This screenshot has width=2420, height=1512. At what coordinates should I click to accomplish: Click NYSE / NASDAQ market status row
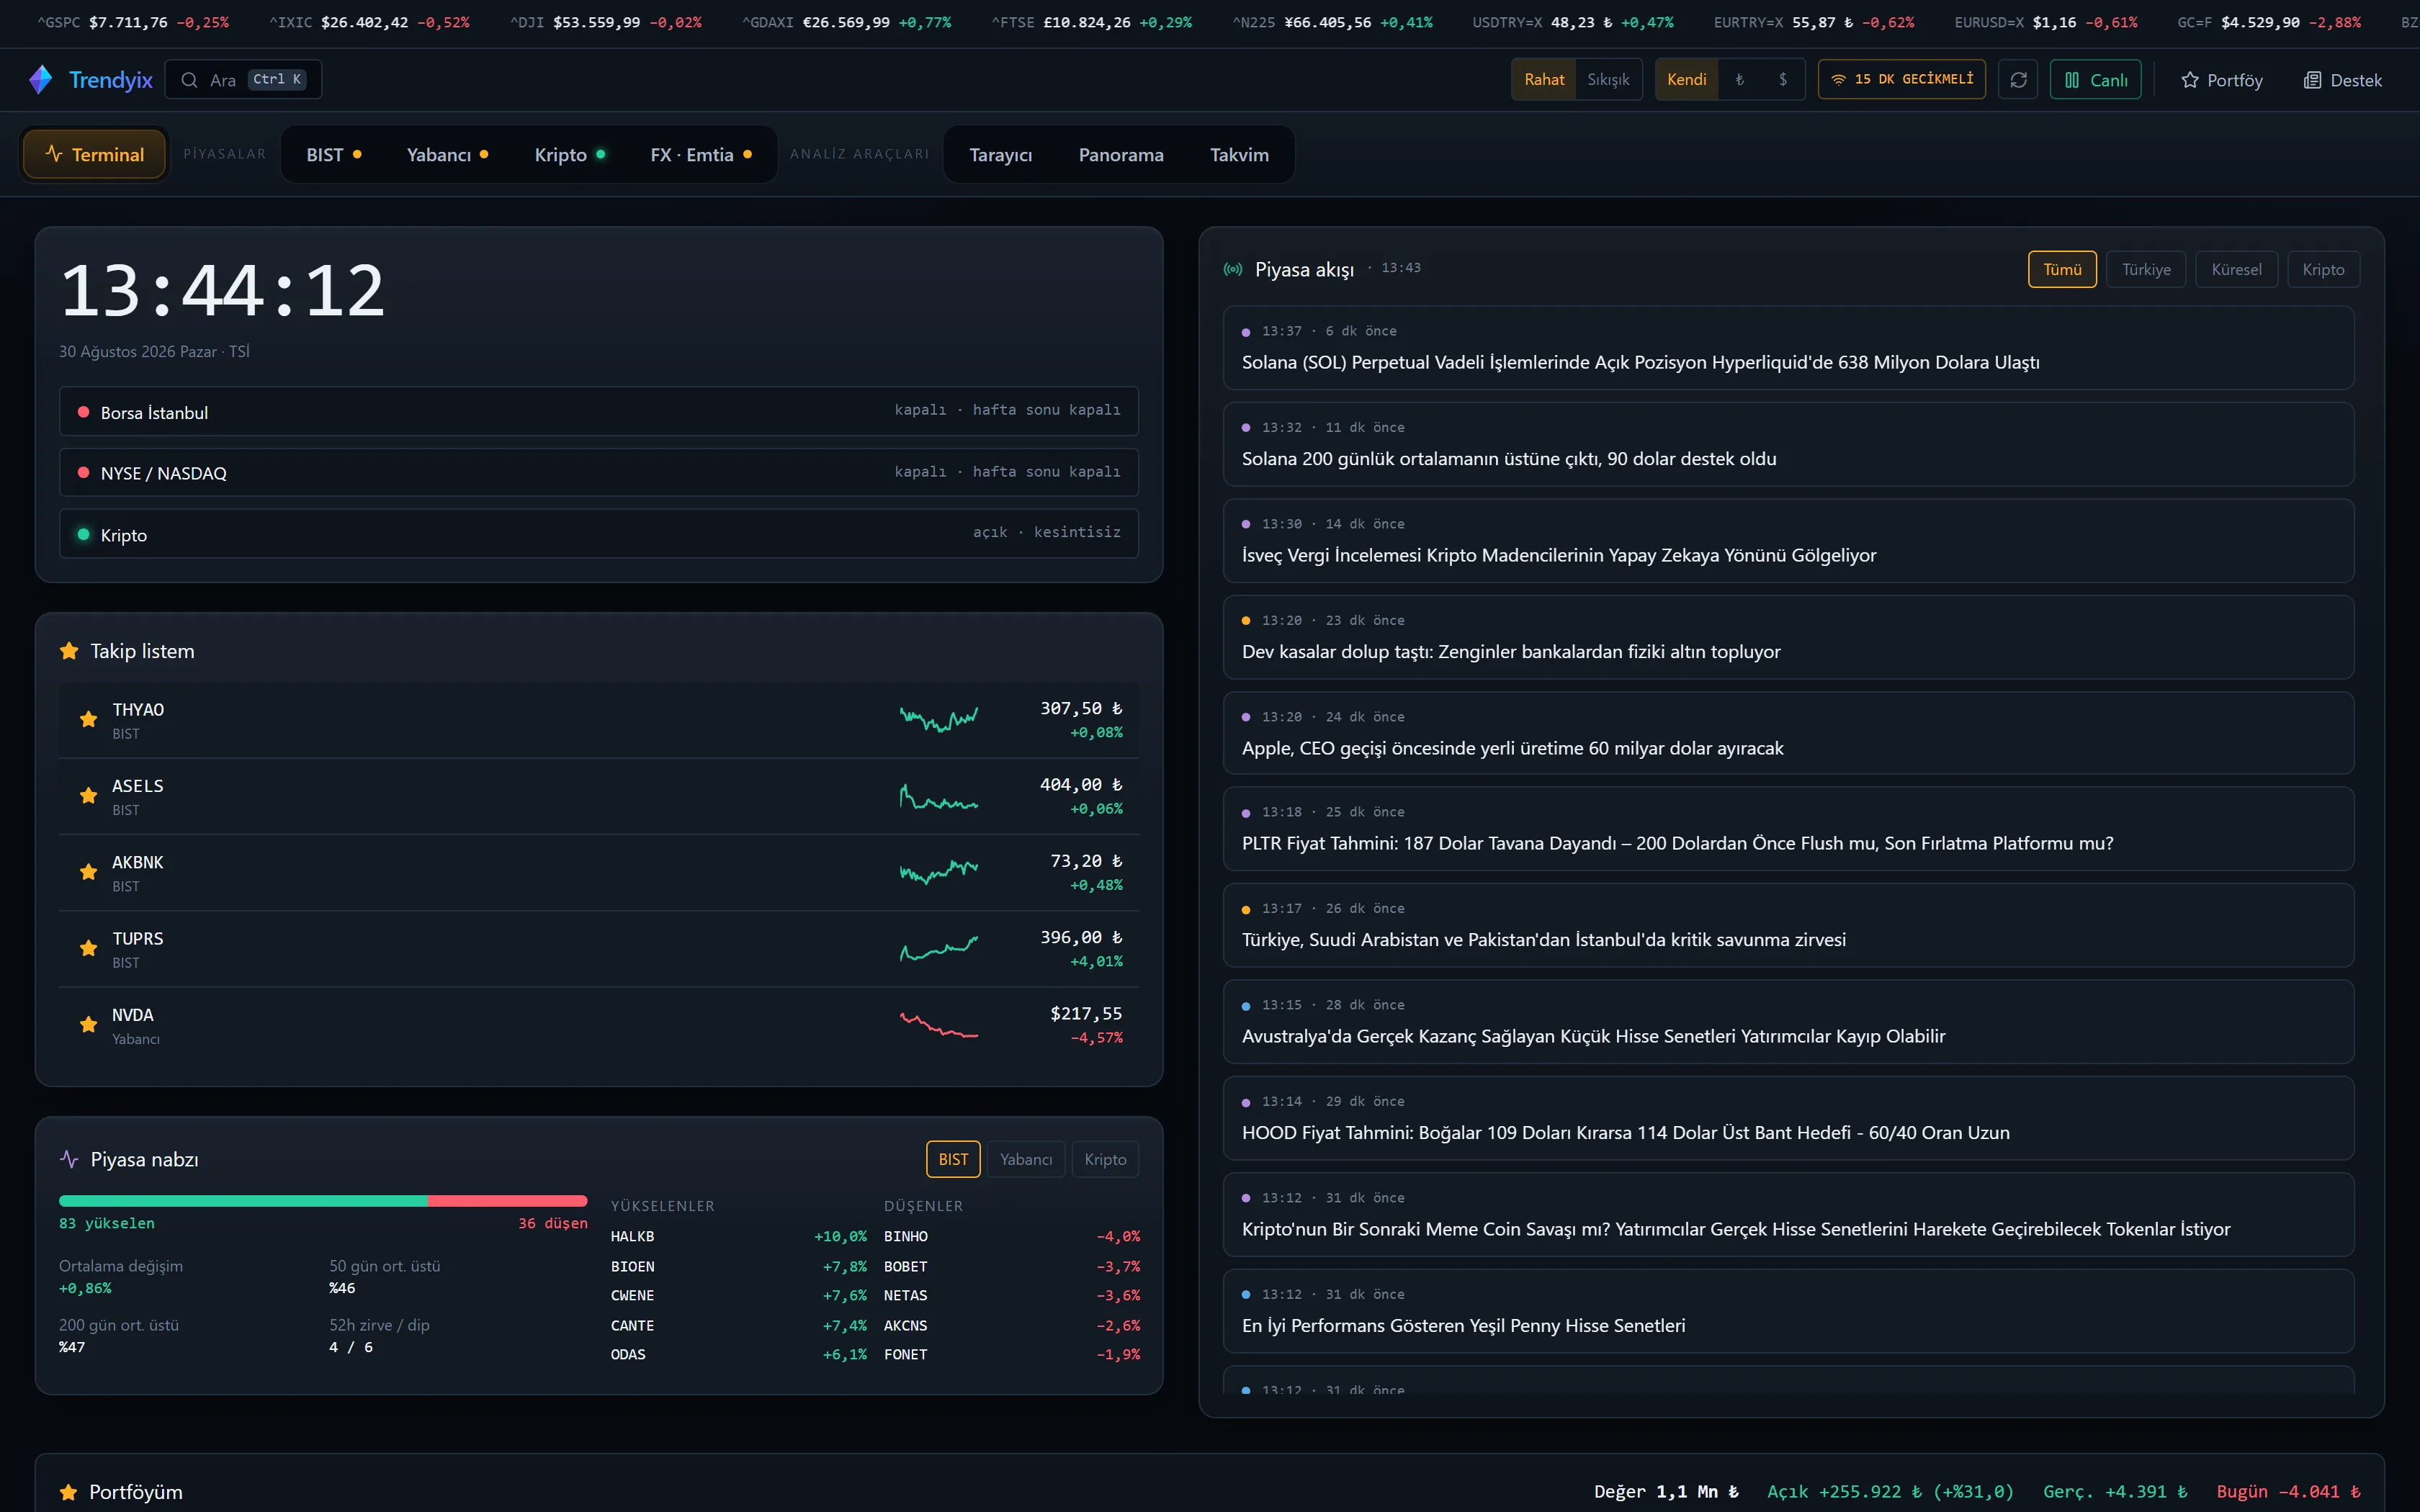pos(599,472)
